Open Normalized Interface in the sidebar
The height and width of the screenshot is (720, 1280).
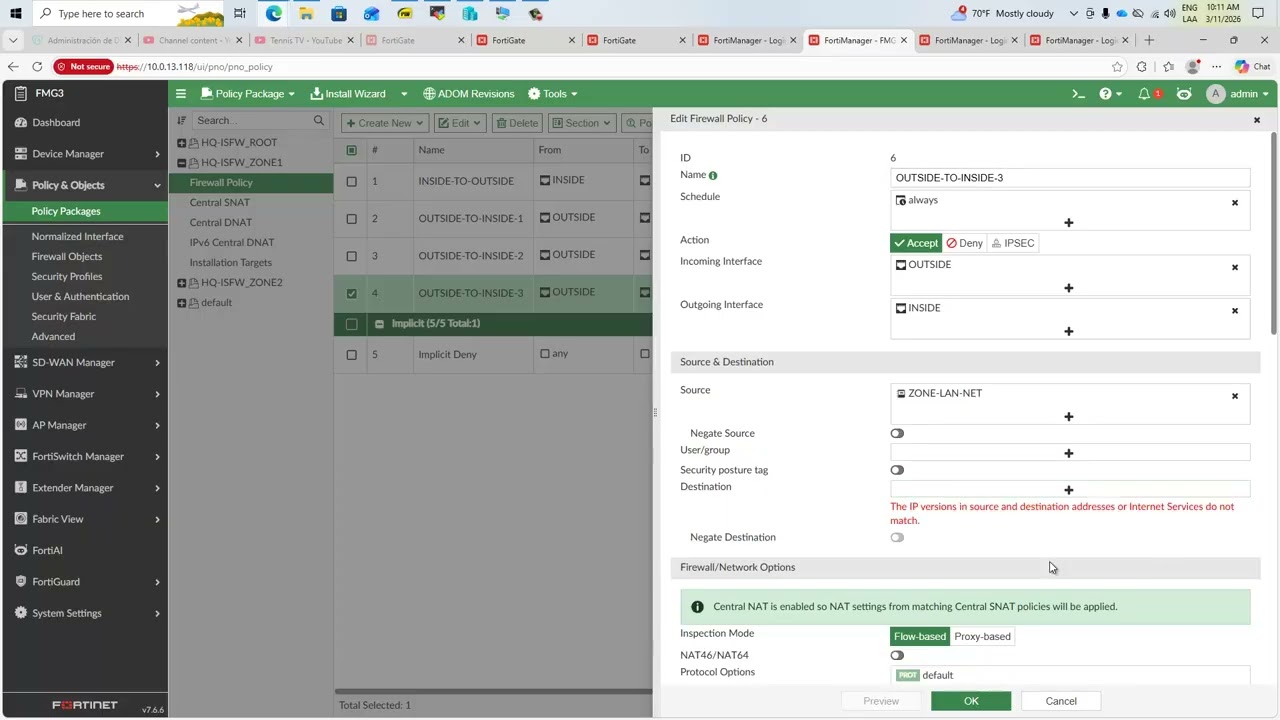point(77,237)
